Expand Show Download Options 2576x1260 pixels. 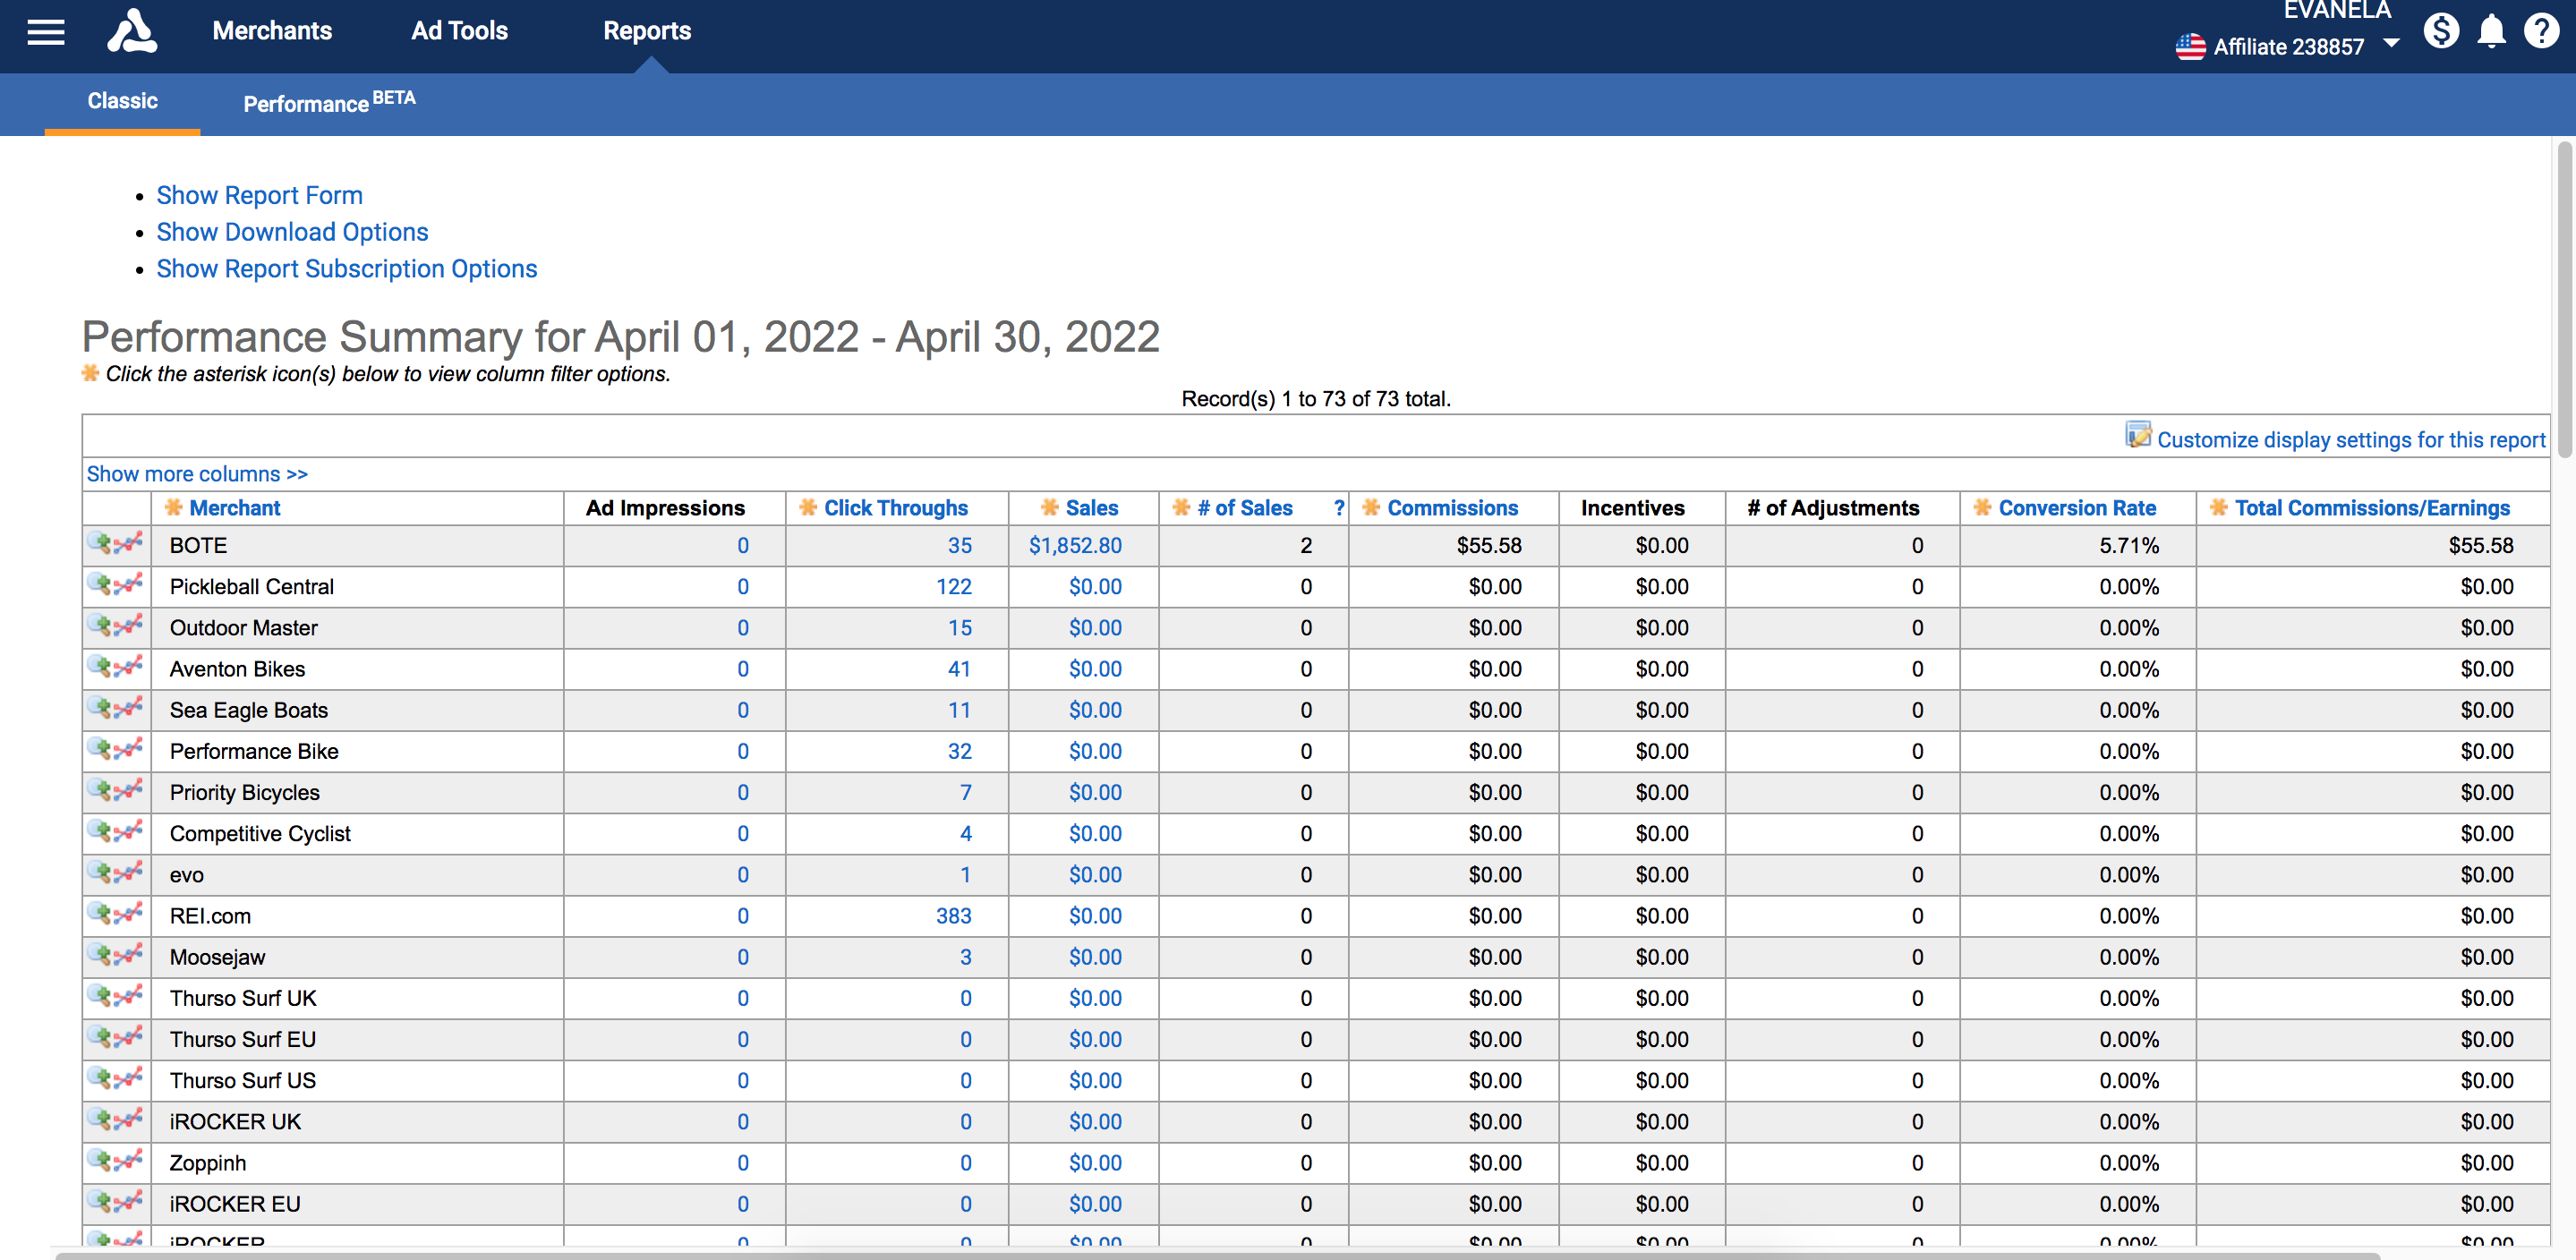[x=293, y=232]
